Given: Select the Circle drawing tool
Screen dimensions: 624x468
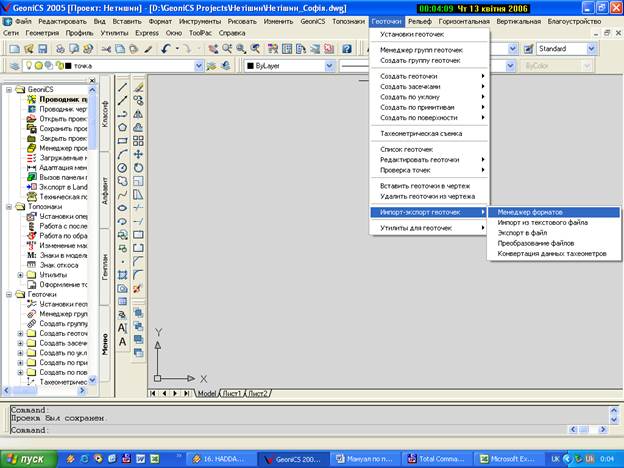Looking at the screenshot, I should 123,168.
